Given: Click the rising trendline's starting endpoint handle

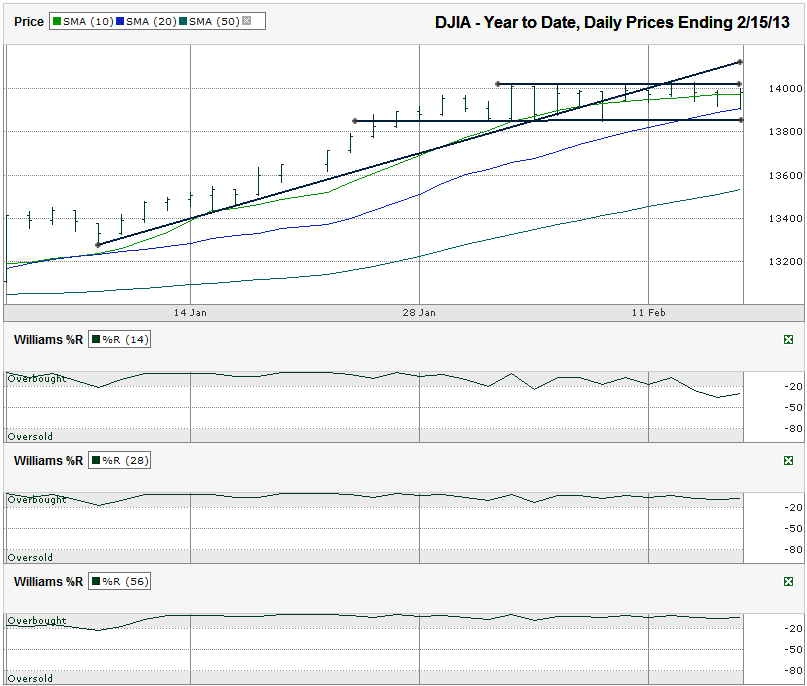Looking at the screenshot, I should (98, 245).
